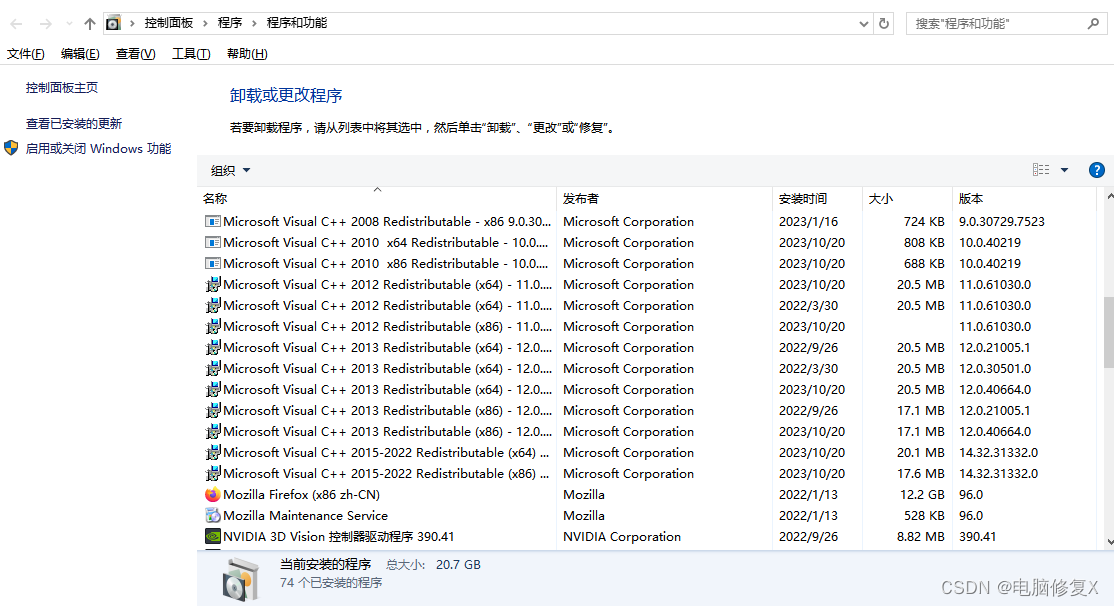Open the 文件(F) menu
Screen dimensions: 1114x606
pyautogui.click(x=26, y=54)
